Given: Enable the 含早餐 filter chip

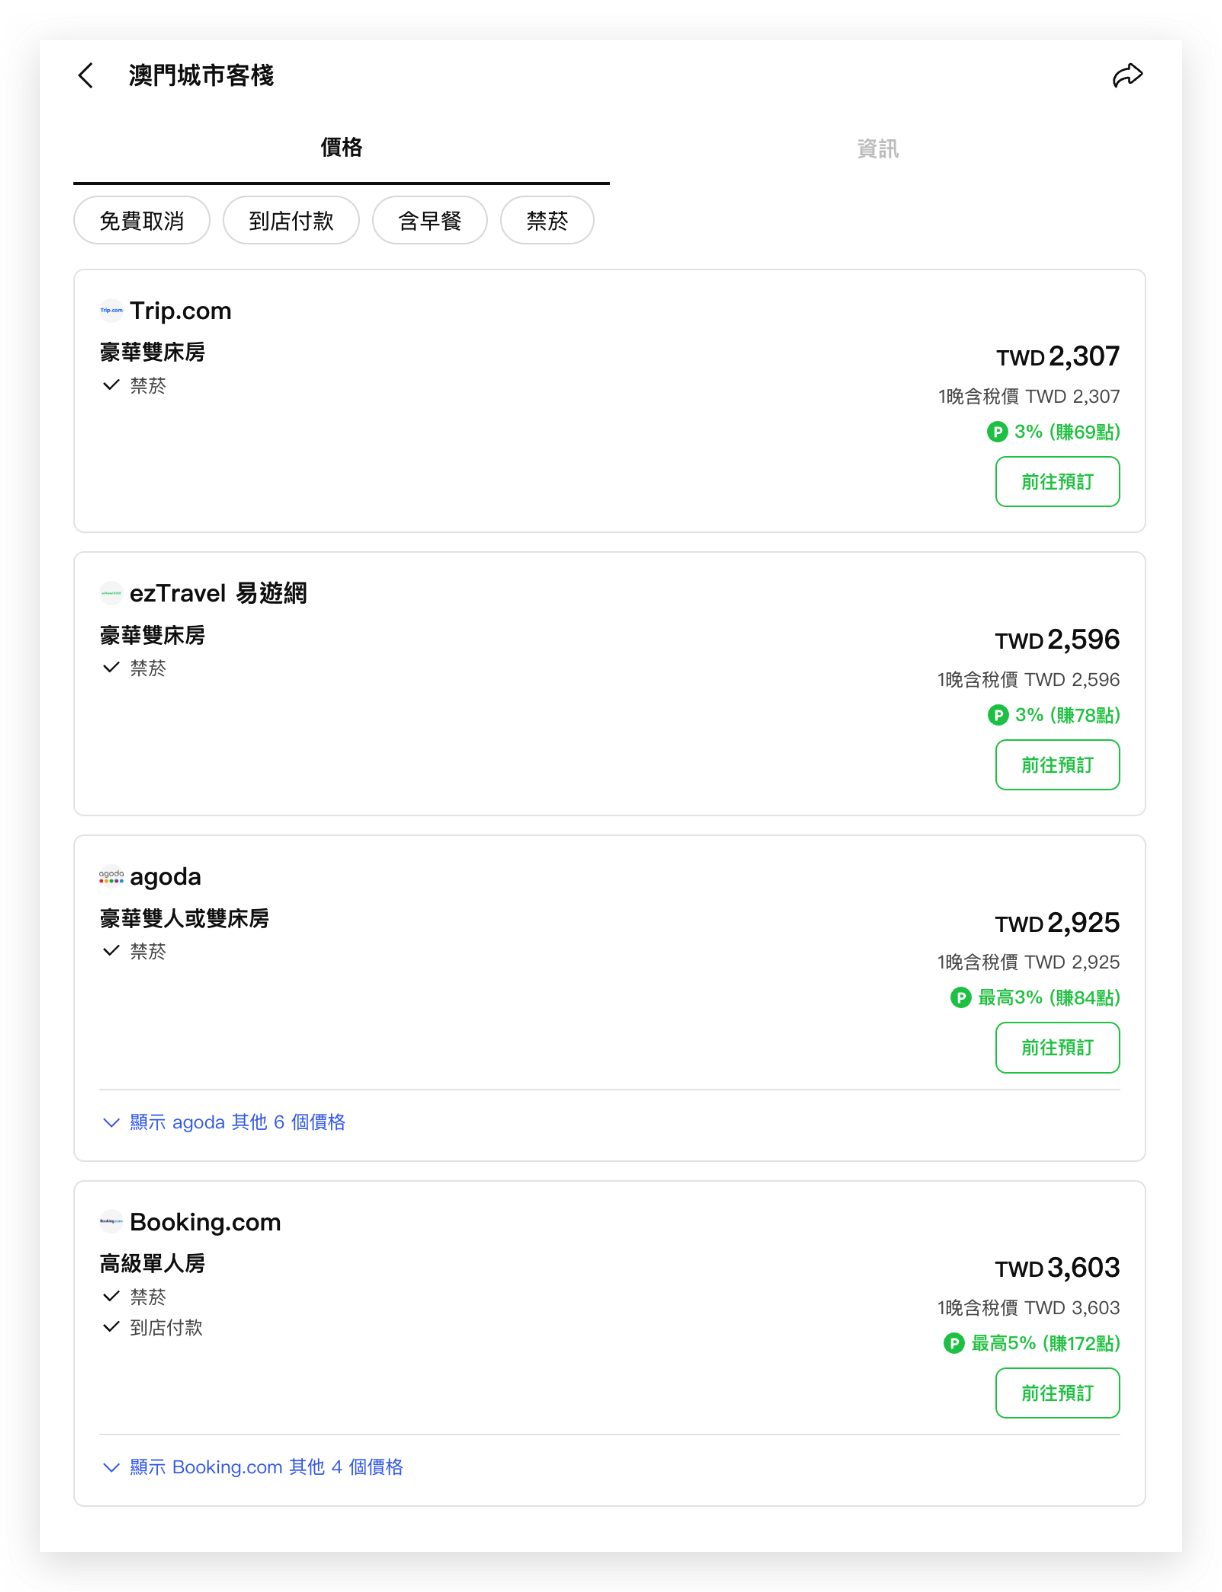Looking at the screenshot, I should coord(430,221).
